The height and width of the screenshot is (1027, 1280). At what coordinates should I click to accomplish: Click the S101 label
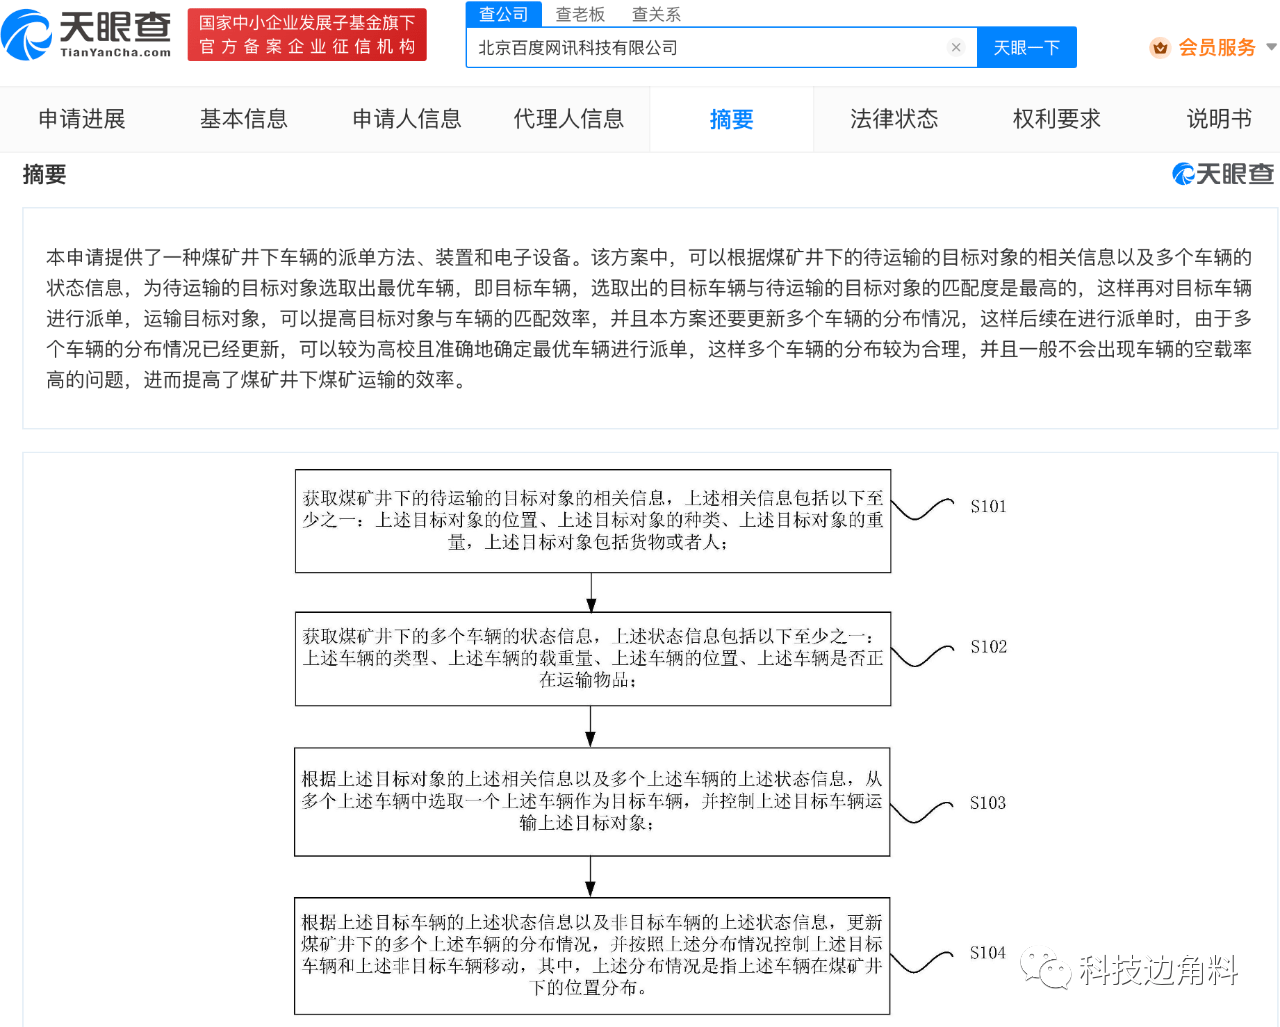tap(988, 507)
